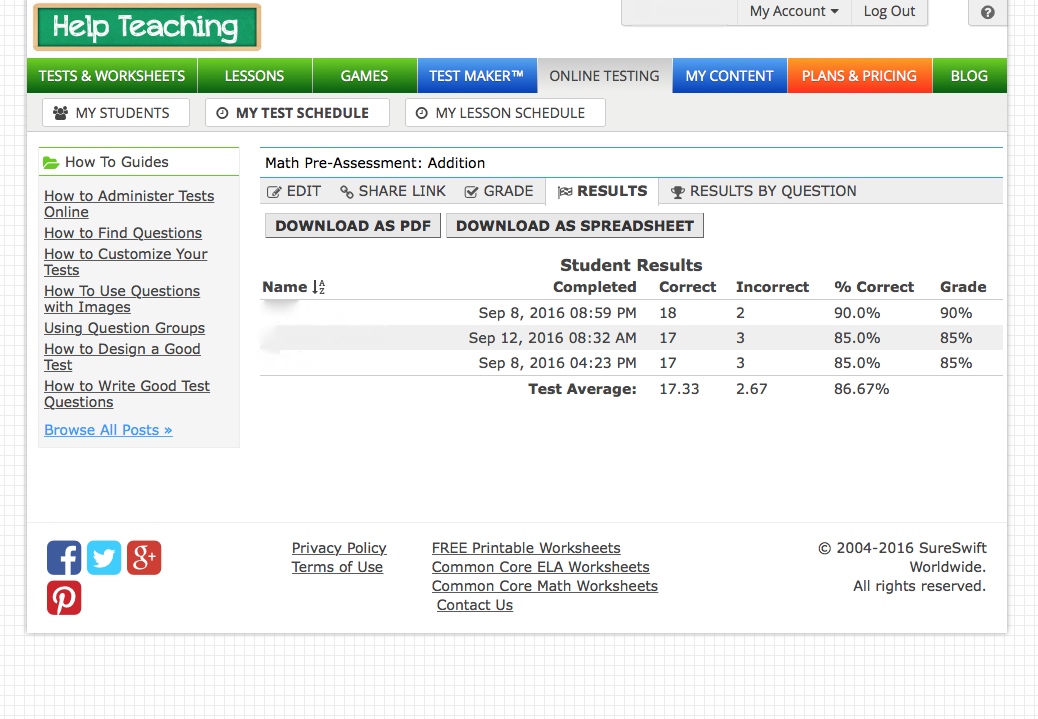This screenshot has height=719, width=1038.
Task: Open the Plans & Pricing tab
Action: click(859, 75)
